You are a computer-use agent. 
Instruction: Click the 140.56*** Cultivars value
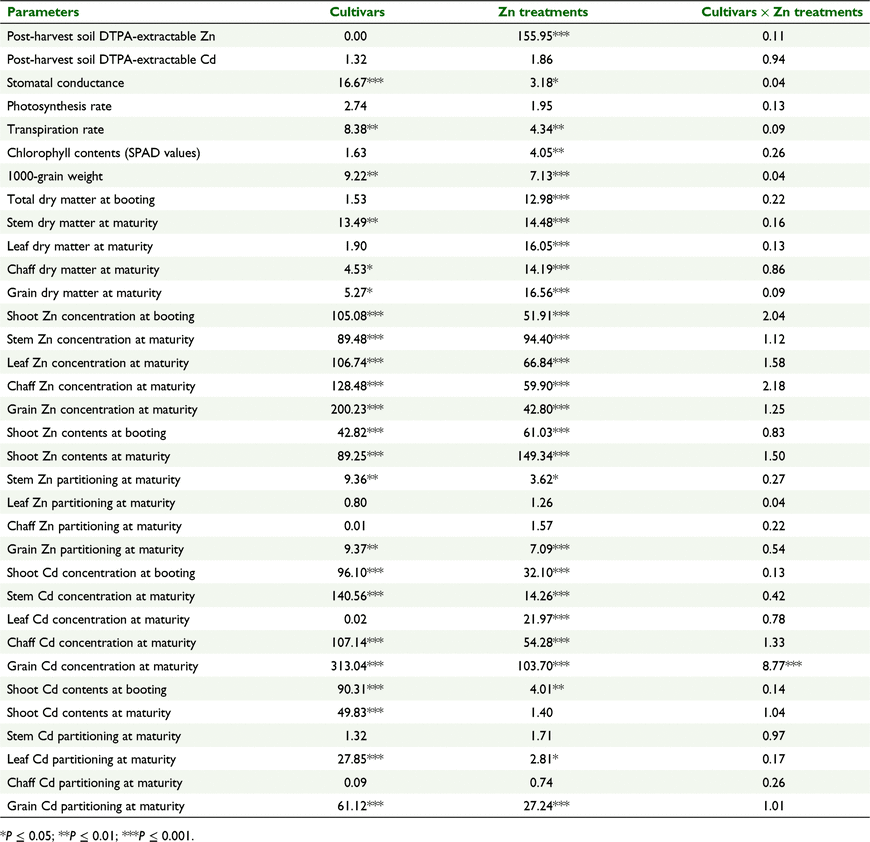[357, 595]
